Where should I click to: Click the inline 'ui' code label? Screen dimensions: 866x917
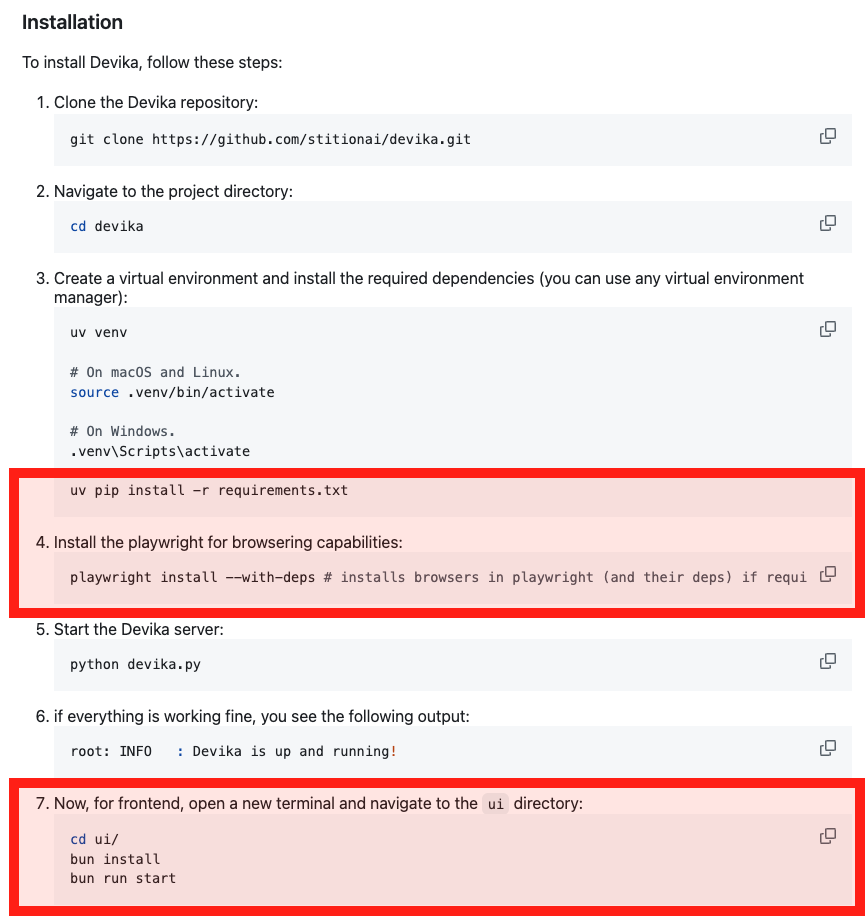[495, 804]
